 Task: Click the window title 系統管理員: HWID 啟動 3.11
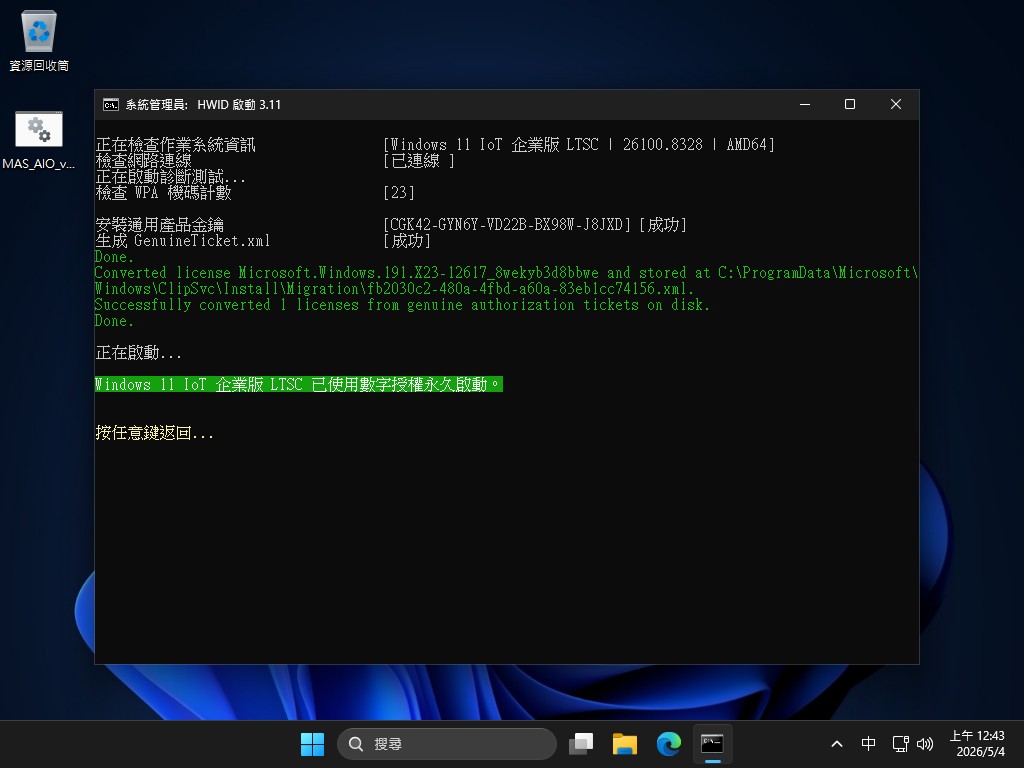(203, 104)
